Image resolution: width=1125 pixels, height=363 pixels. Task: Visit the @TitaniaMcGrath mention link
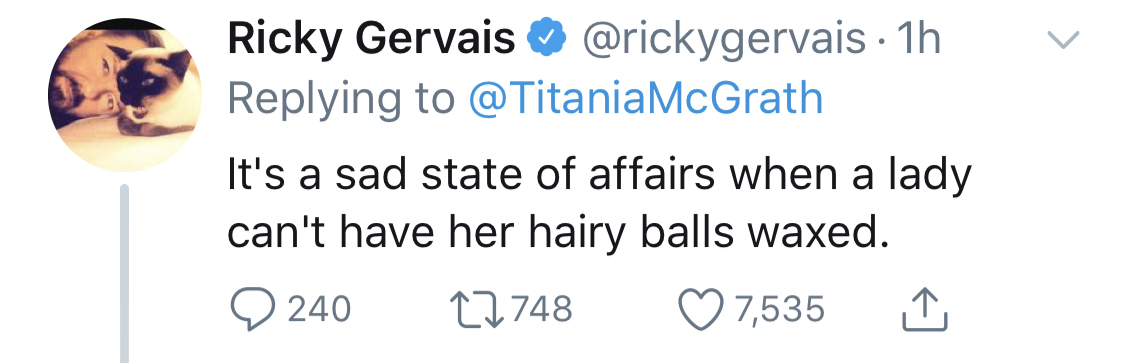click(645, 99)
